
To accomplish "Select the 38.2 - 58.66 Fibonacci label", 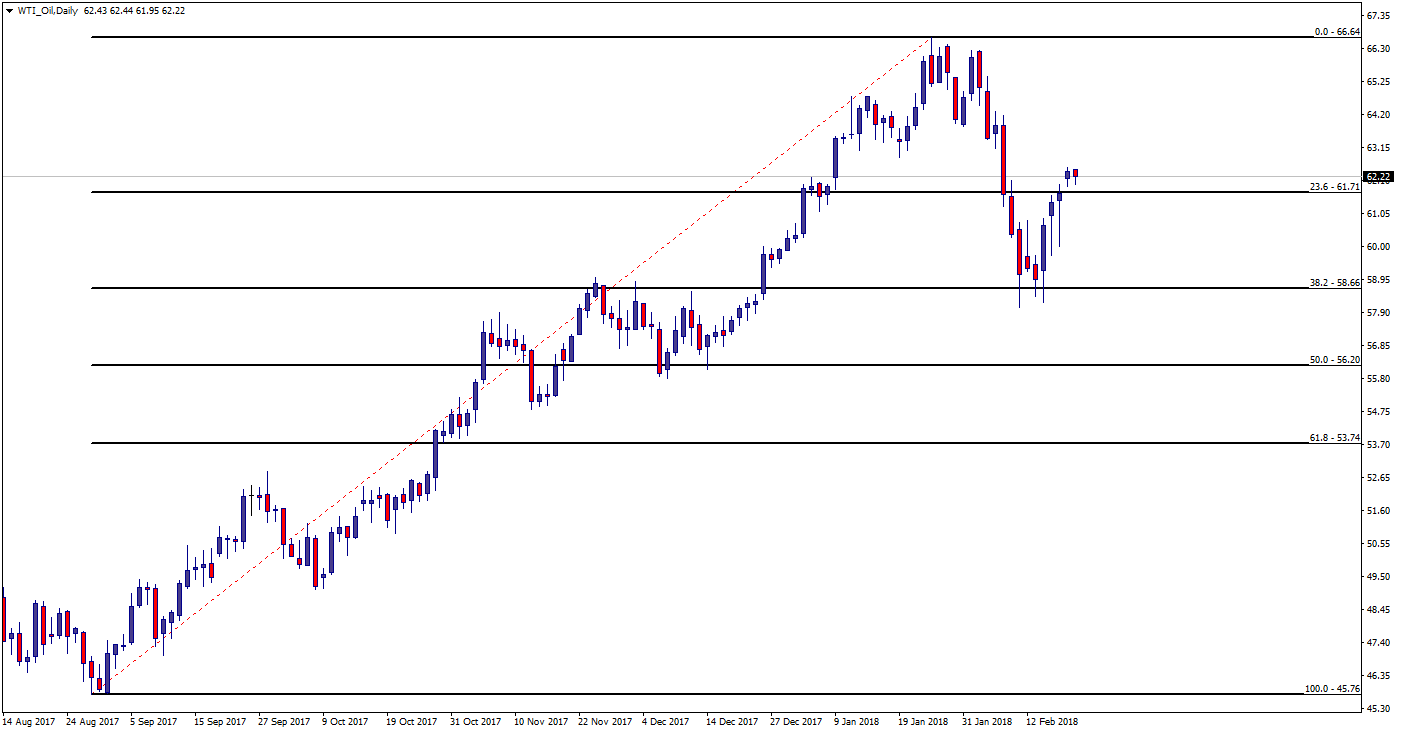I will [1335, 283].
